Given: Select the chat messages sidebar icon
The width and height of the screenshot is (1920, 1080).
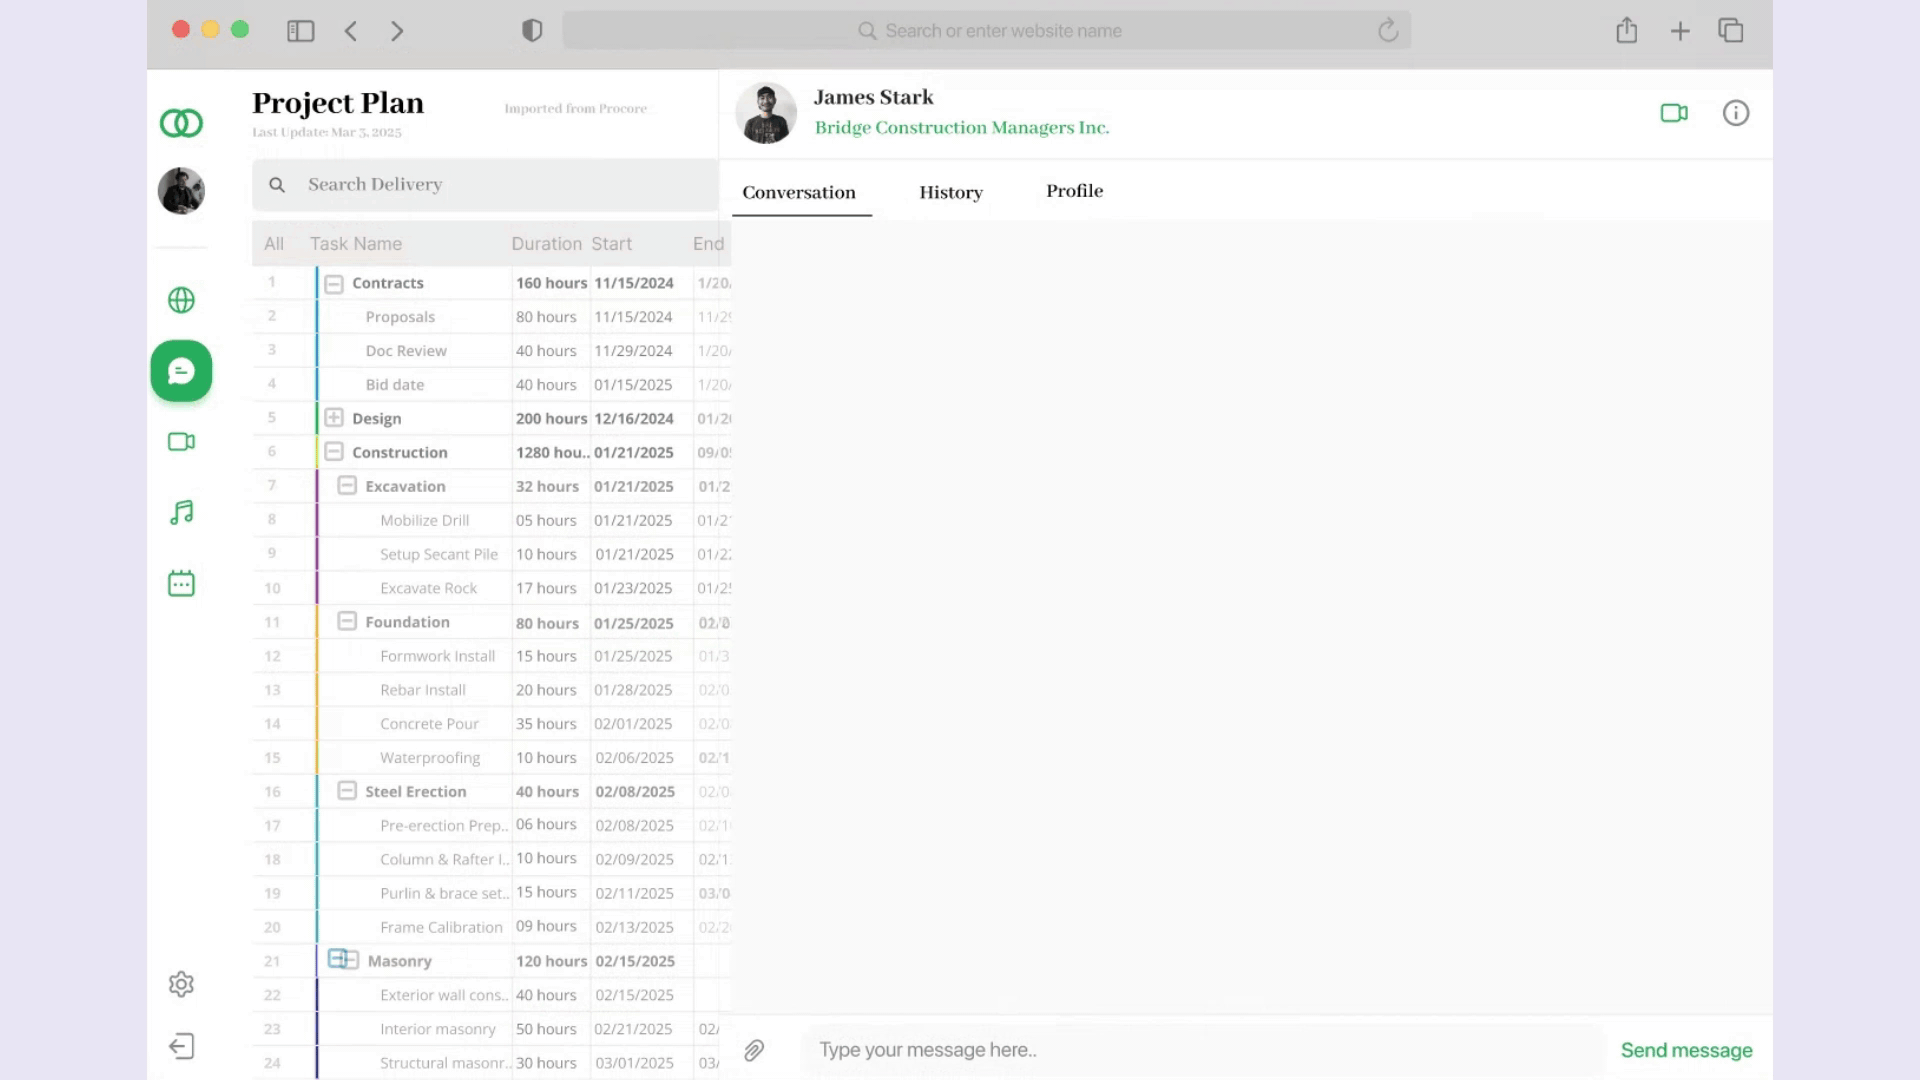Looking at the screenshot, I should (181, 371).
